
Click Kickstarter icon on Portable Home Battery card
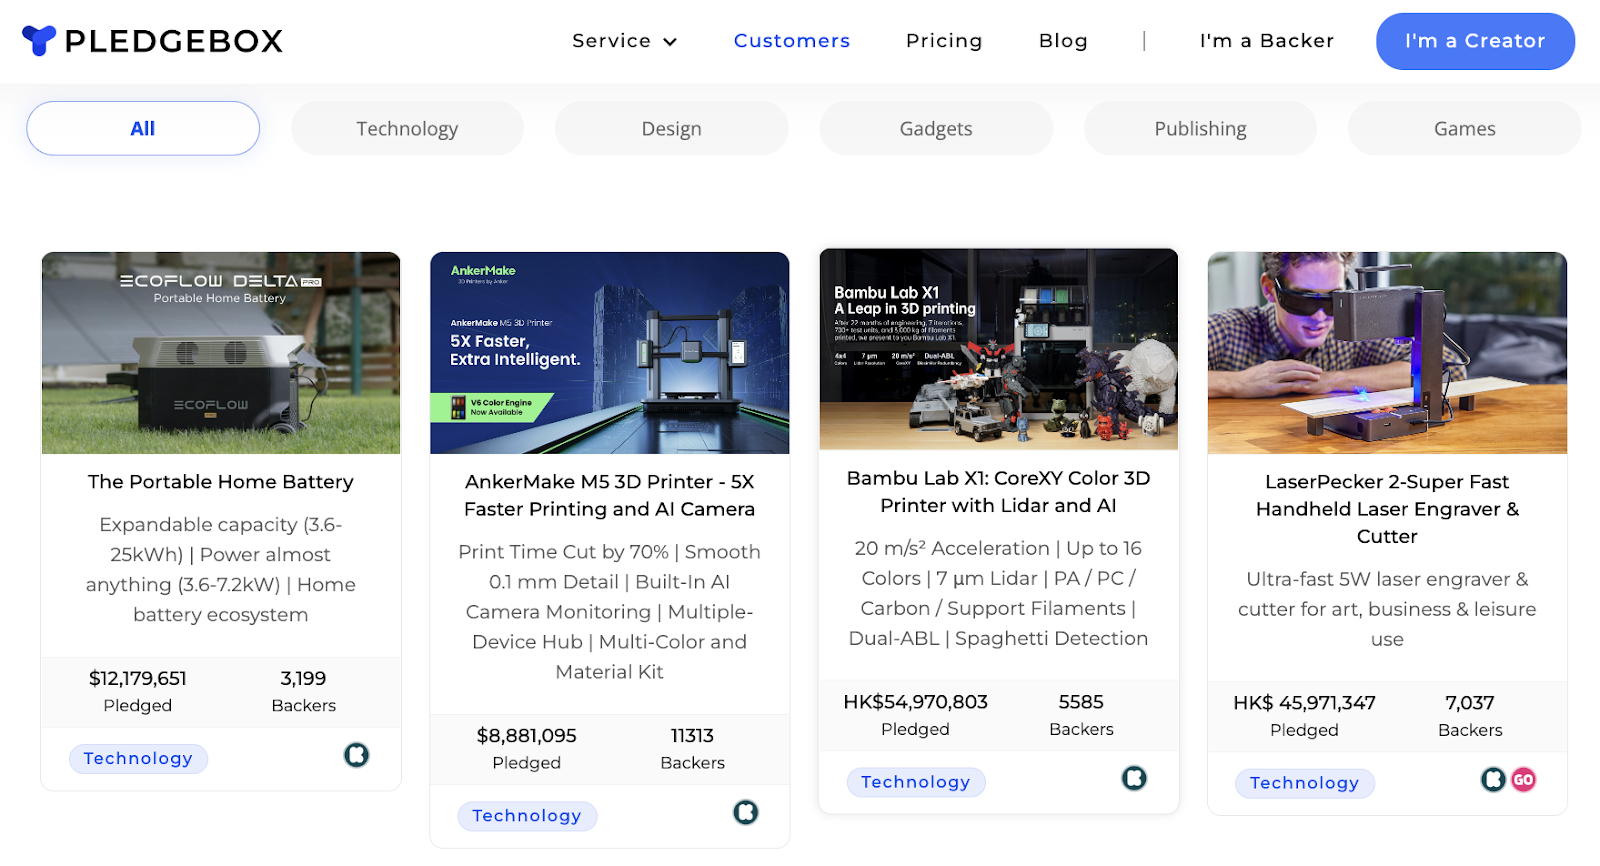356,755
